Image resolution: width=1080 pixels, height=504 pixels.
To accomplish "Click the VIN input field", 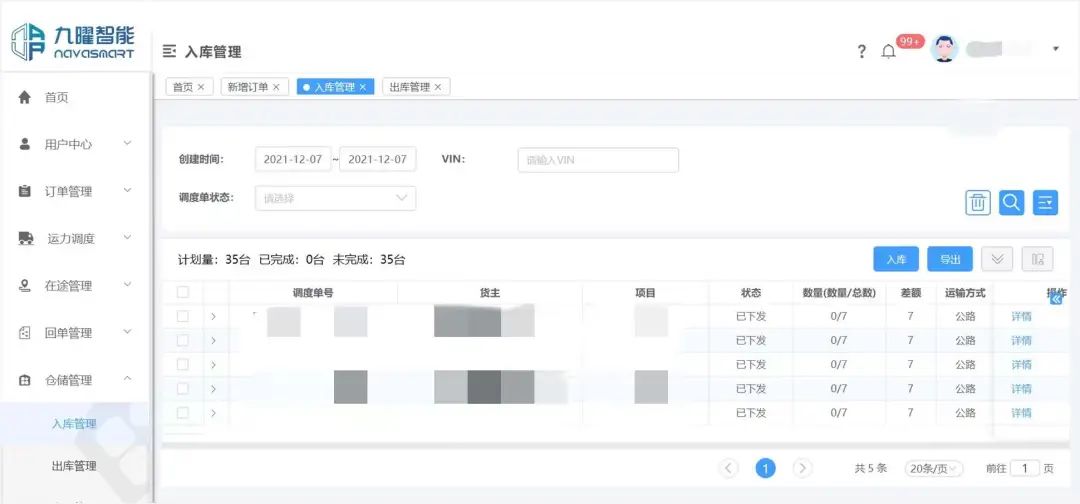I will click(598, 160).
